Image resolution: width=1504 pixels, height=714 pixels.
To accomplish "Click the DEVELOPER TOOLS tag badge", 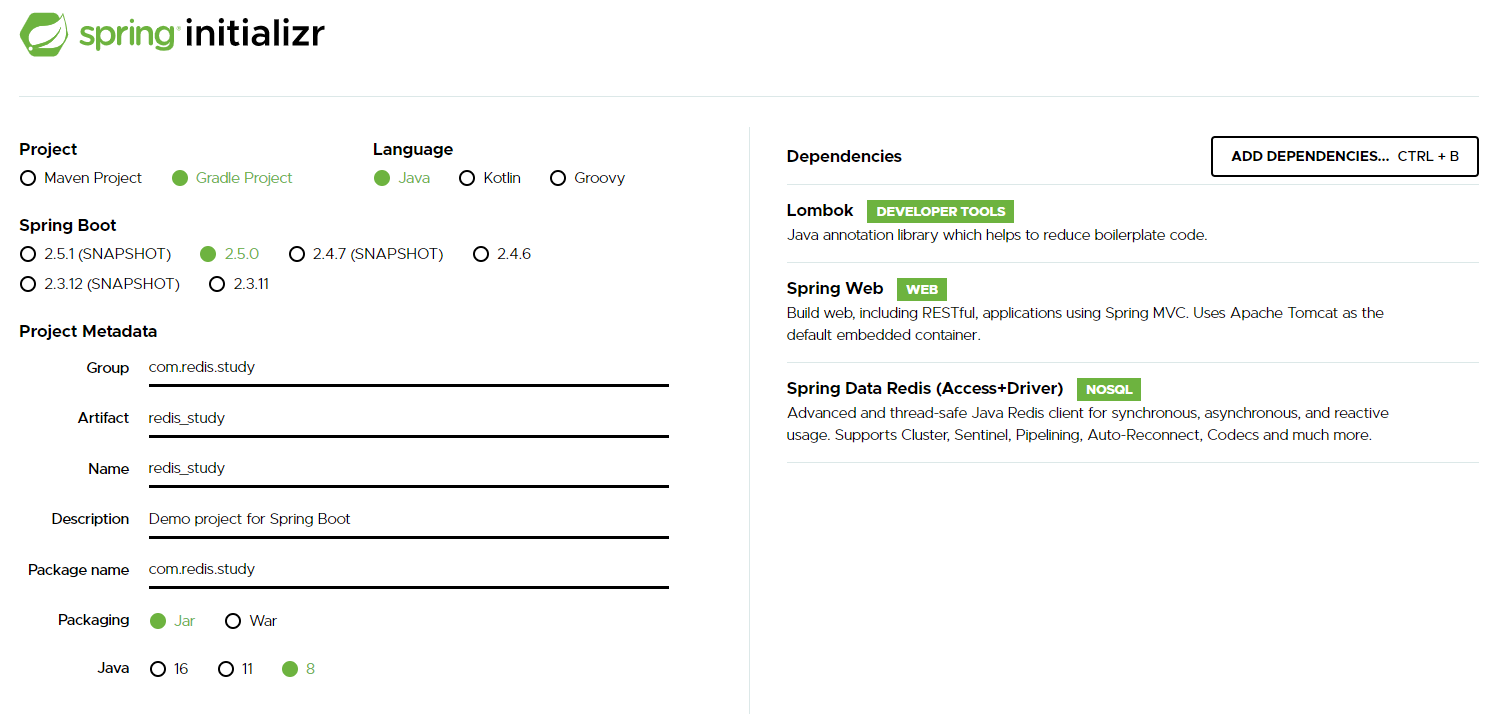I will 940,212.
